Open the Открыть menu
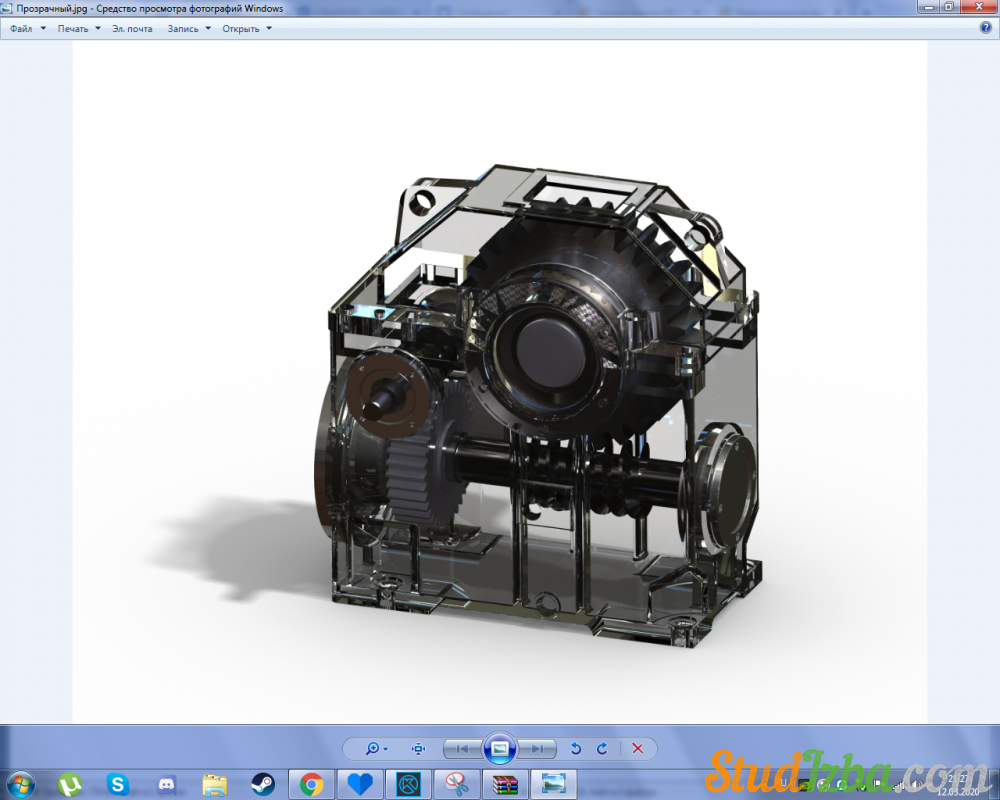The image size is (1000, 800). coord(240,29)
